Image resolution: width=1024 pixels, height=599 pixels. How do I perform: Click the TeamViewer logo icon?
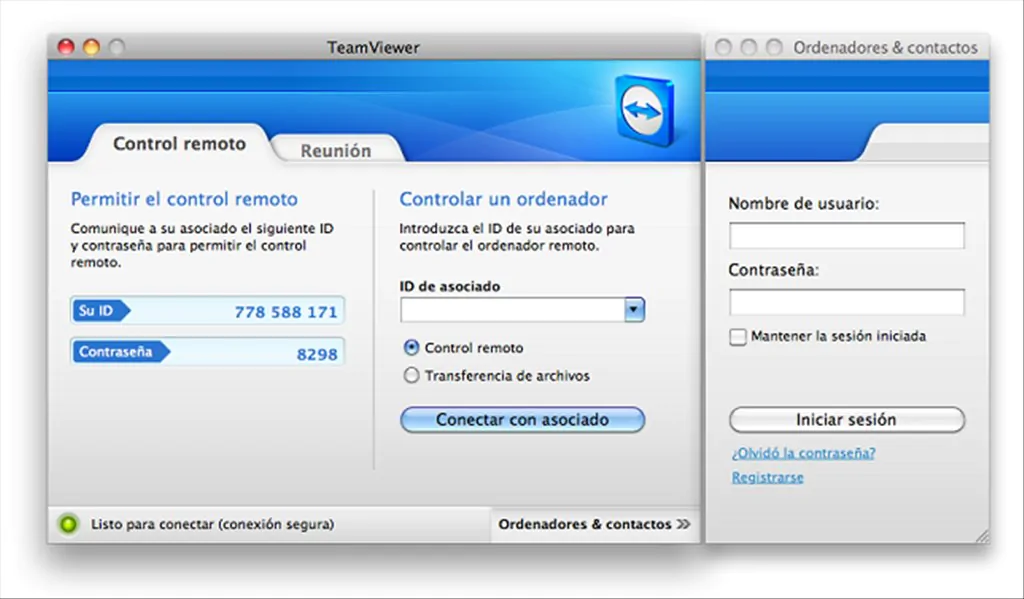tap(645, 110)
